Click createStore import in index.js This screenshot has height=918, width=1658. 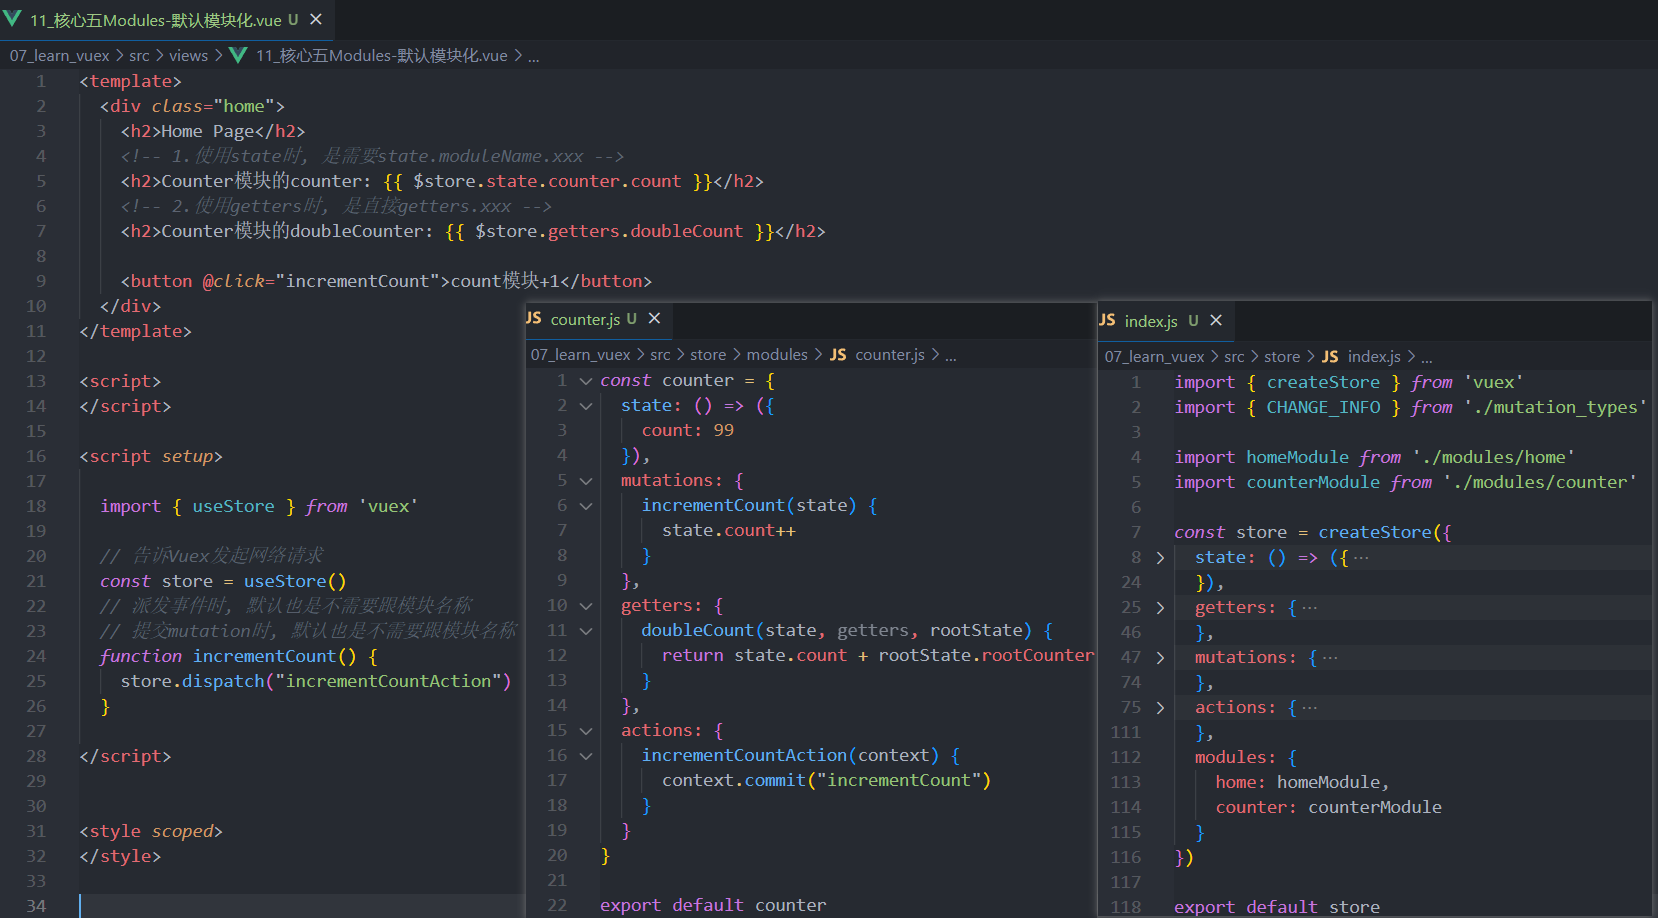[x=1323, y=382]
